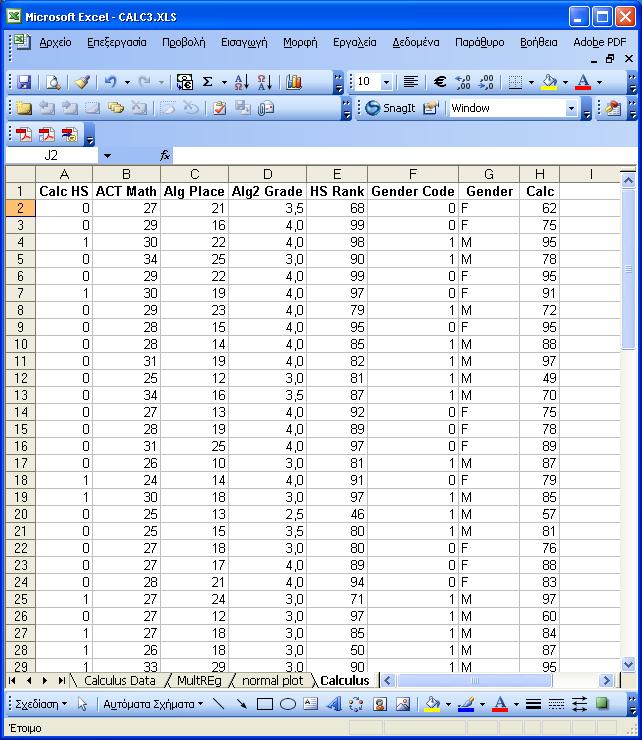
Task: Open Print Preview with the magnifier page icon
Action: click(53, 82)
